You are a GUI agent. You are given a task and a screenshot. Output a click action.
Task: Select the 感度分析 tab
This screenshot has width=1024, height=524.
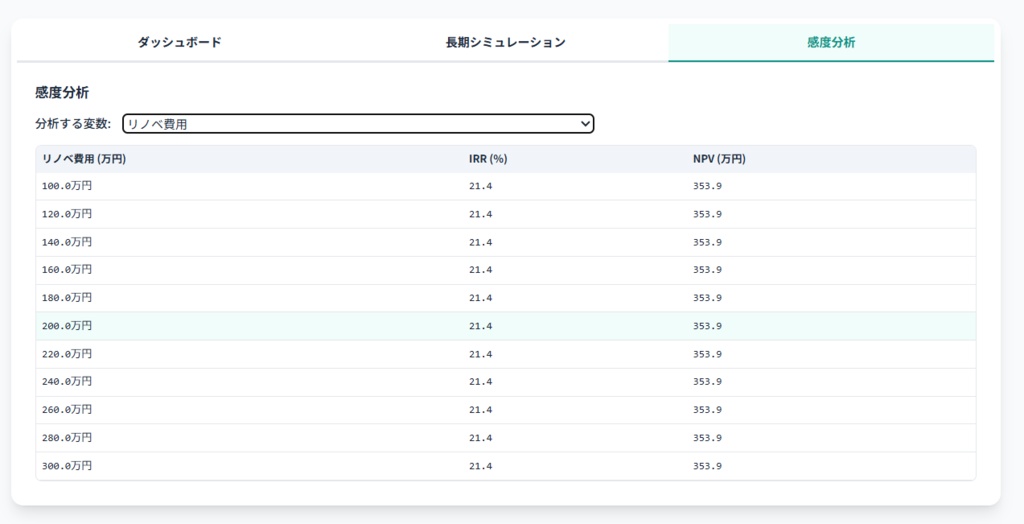(x=831, y=43)
